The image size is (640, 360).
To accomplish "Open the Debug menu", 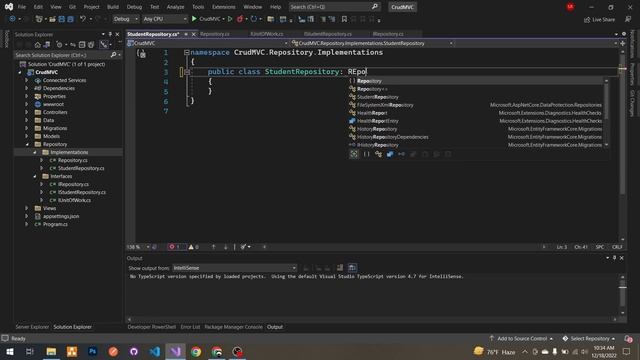I will (x=134, y=7).
